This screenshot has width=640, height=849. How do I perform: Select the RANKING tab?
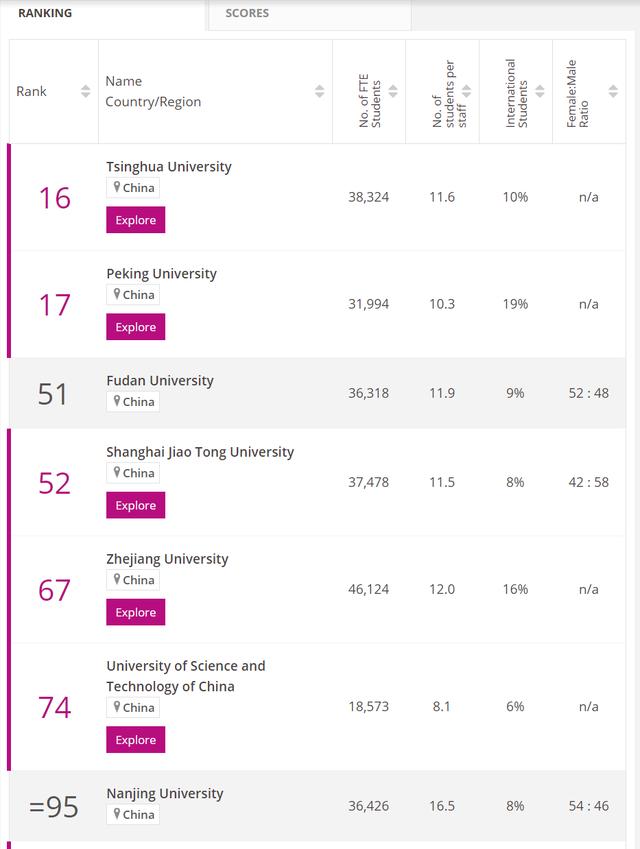45,13
